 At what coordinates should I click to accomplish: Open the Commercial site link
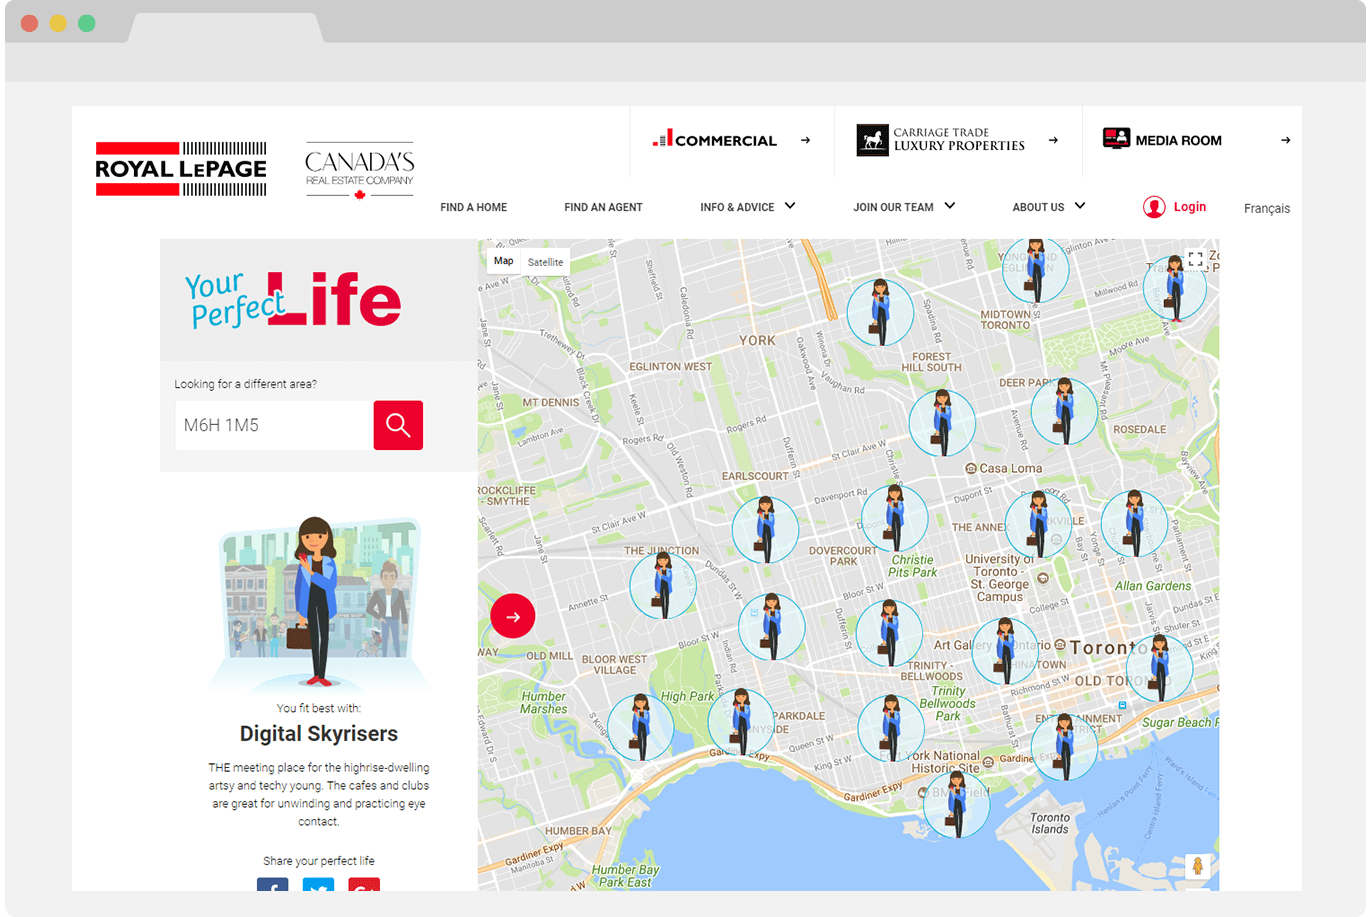pos(731,141)
